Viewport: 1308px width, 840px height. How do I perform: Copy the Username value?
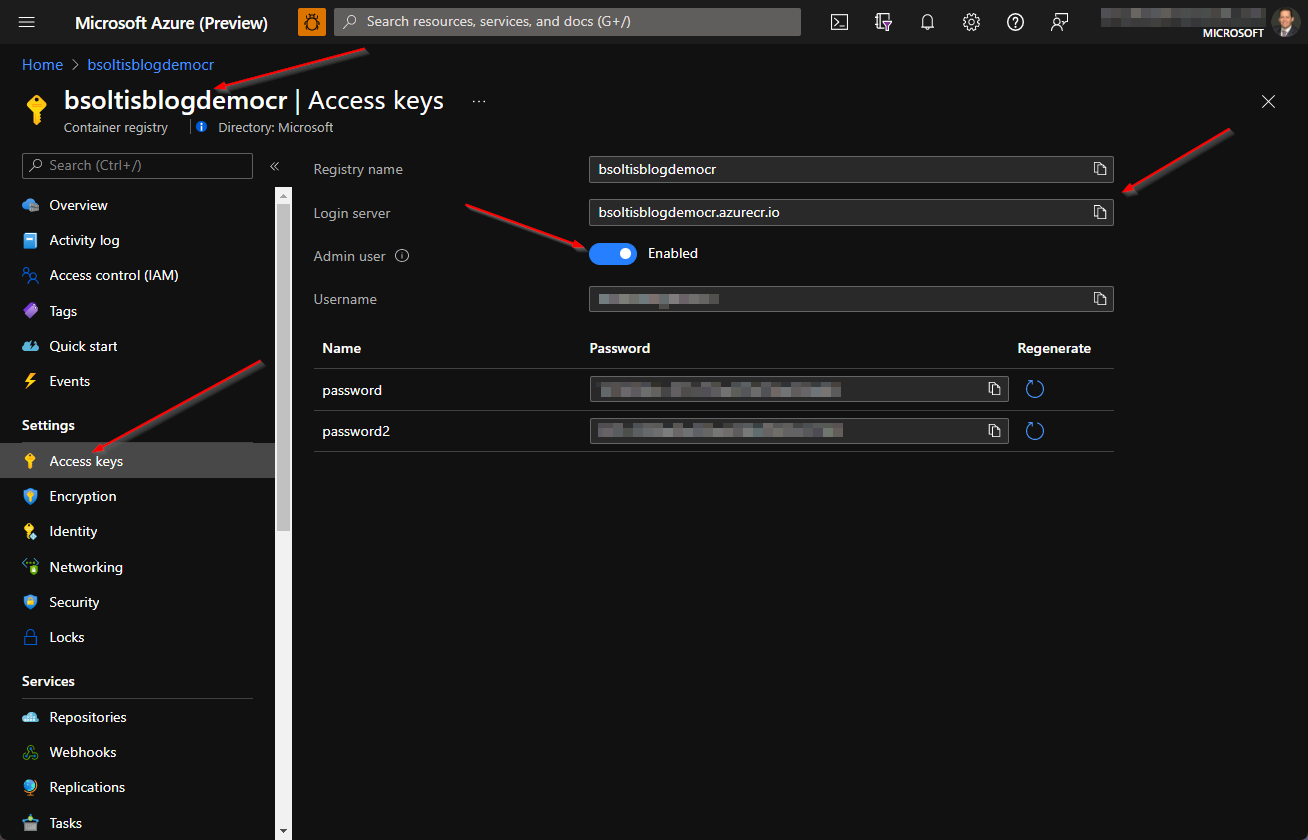pyautogui.click(x=1099, y=298)
